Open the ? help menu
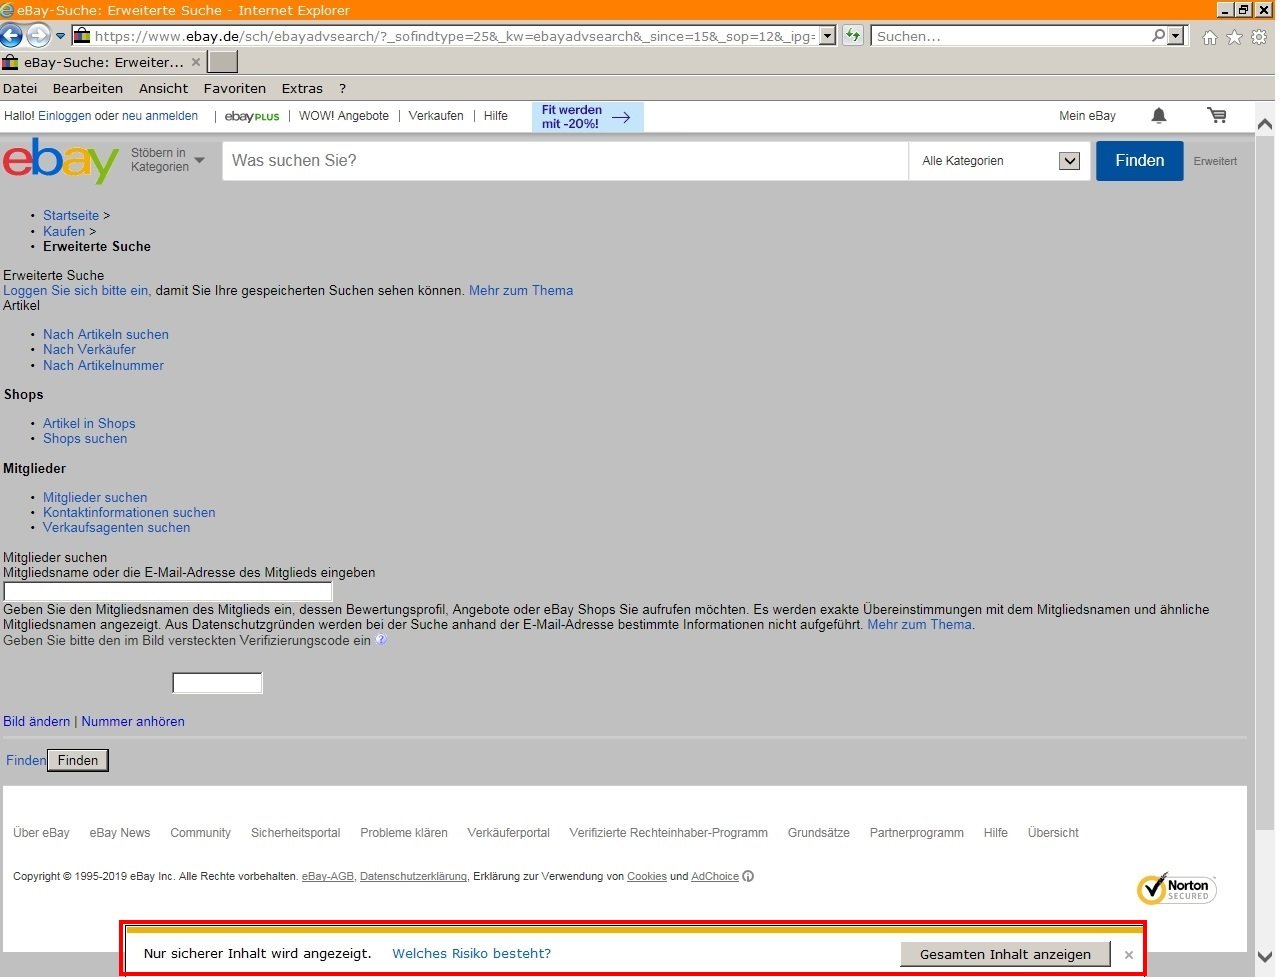The image size is (1280, 977). tap(342, 88)
